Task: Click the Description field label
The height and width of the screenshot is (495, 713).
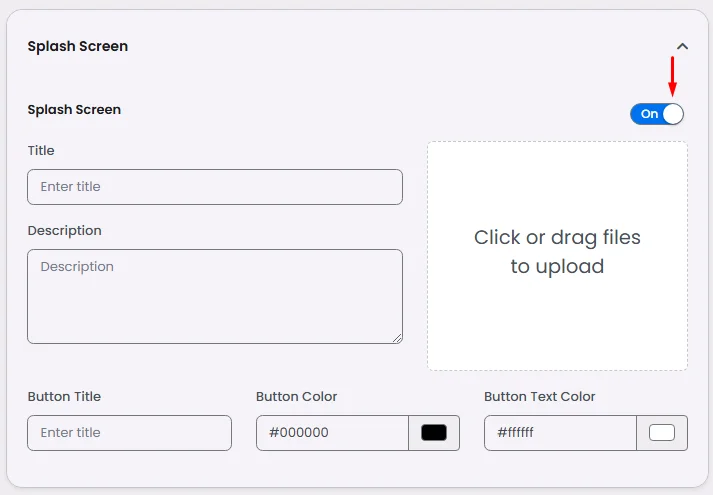Action: [65, 231]
